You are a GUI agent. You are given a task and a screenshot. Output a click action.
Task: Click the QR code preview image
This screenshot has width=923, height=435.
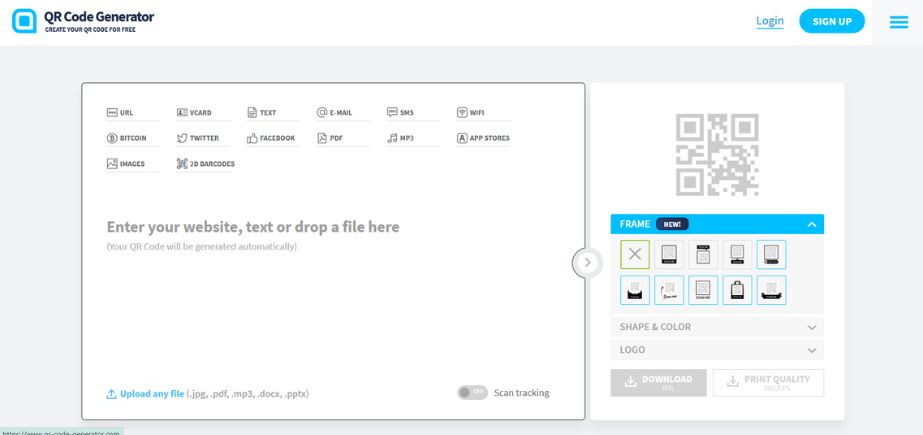click(717, 155)
